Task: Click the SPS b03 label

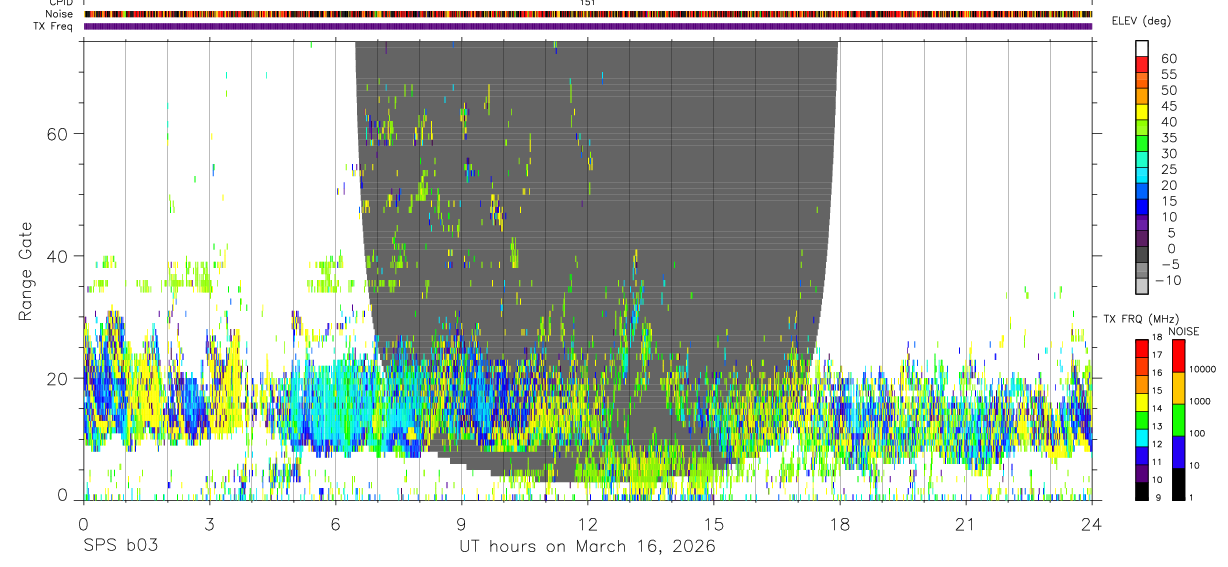Action: [x=119, y=546]
